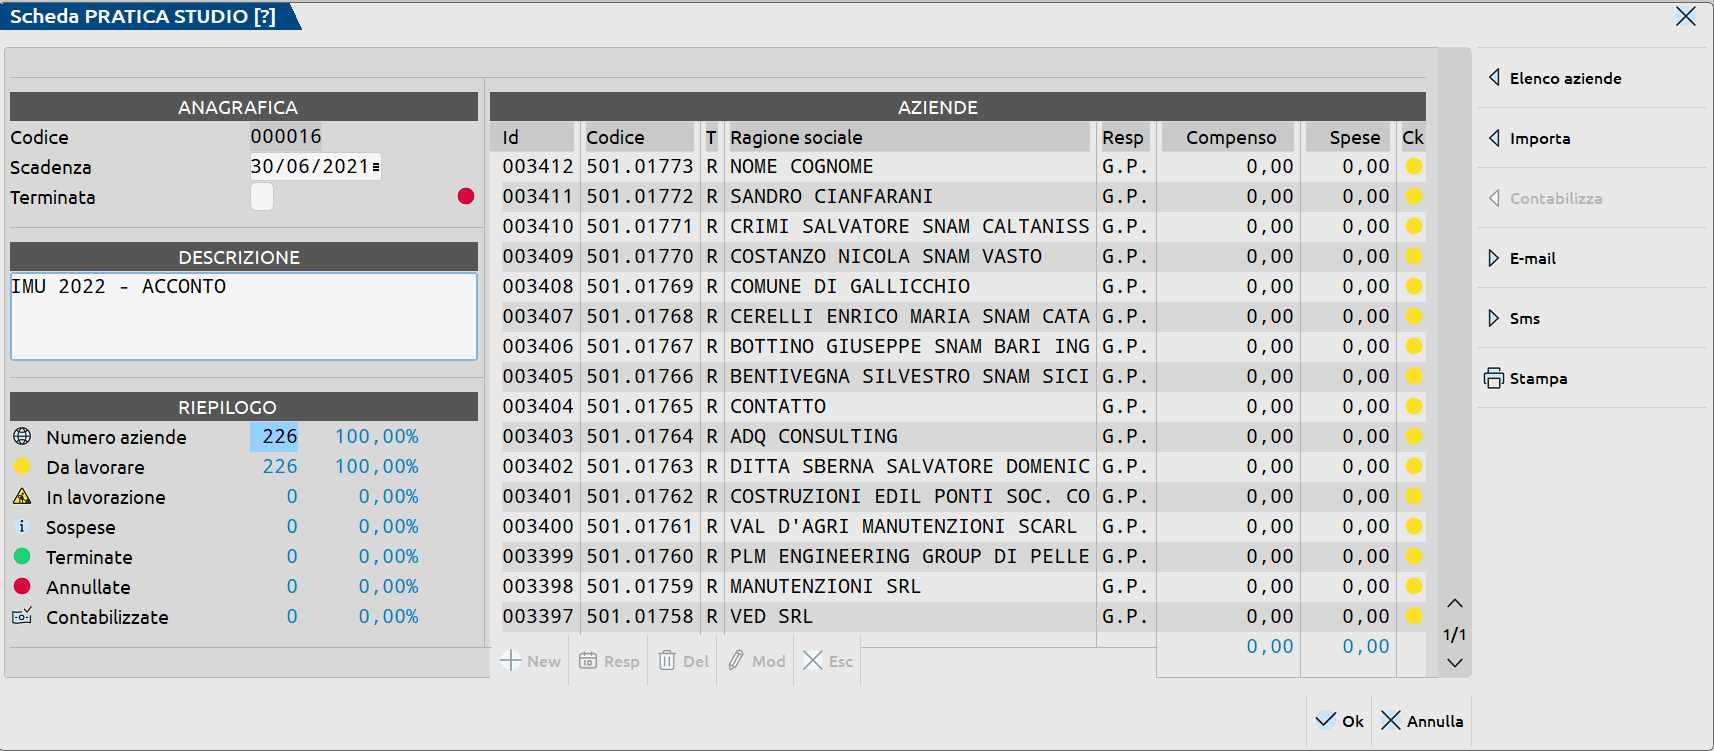Click the Mod pencil icon
The height and width of the screenshot is (751, 1714).
pyautogui.click(x=736, y=661)
